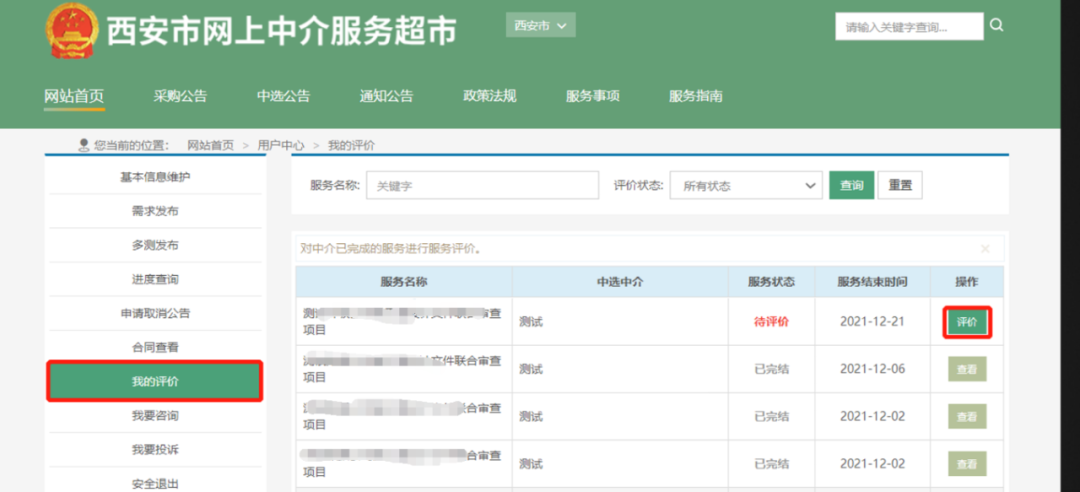
Task: Select 我要投诉 in sidebar
Action: pyautogui.click(x=155, y=450)
